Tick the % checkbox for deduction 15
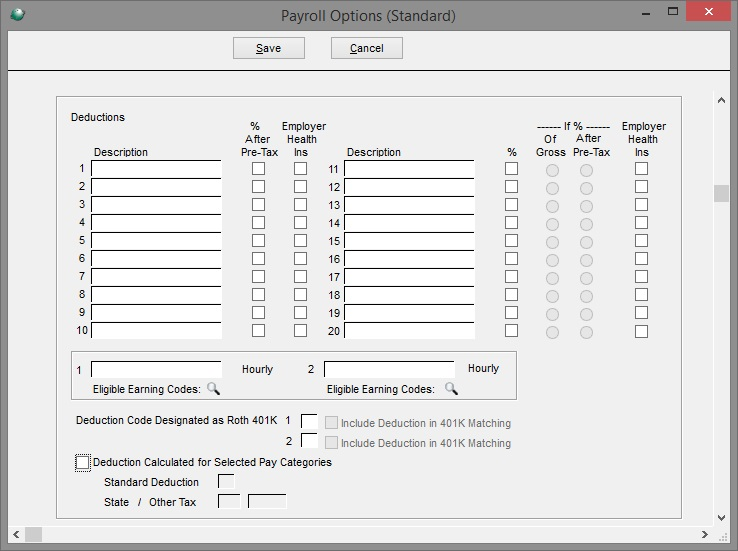 [512, 240]
